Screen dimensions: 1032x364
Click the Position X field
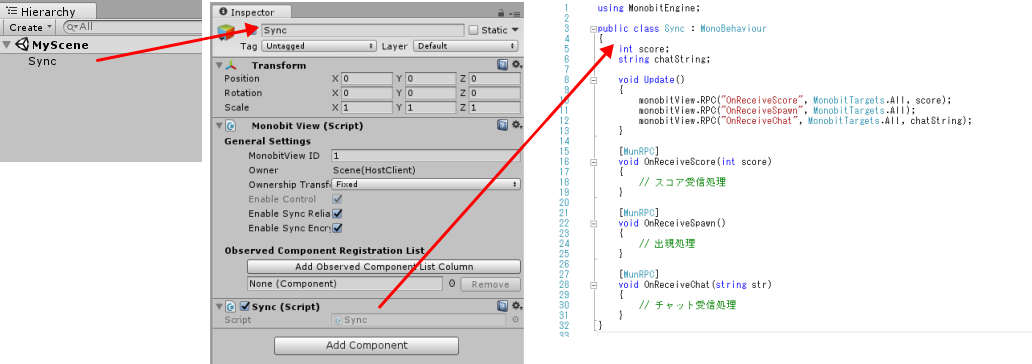tap(366, 78)
